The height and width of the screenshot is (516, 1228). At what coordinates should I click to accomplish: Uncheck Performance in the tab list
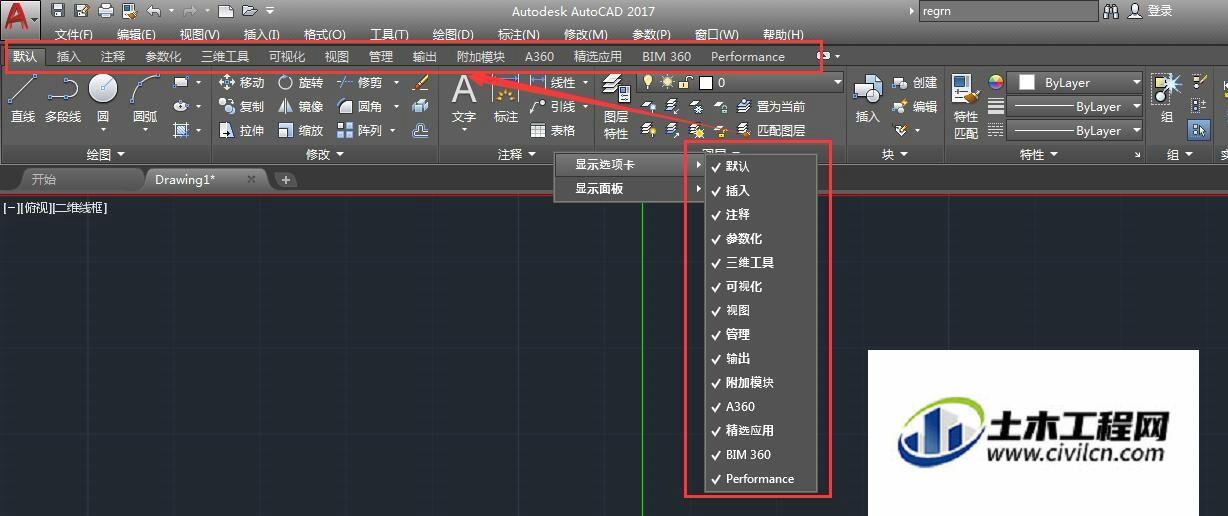tap(761, 479)
